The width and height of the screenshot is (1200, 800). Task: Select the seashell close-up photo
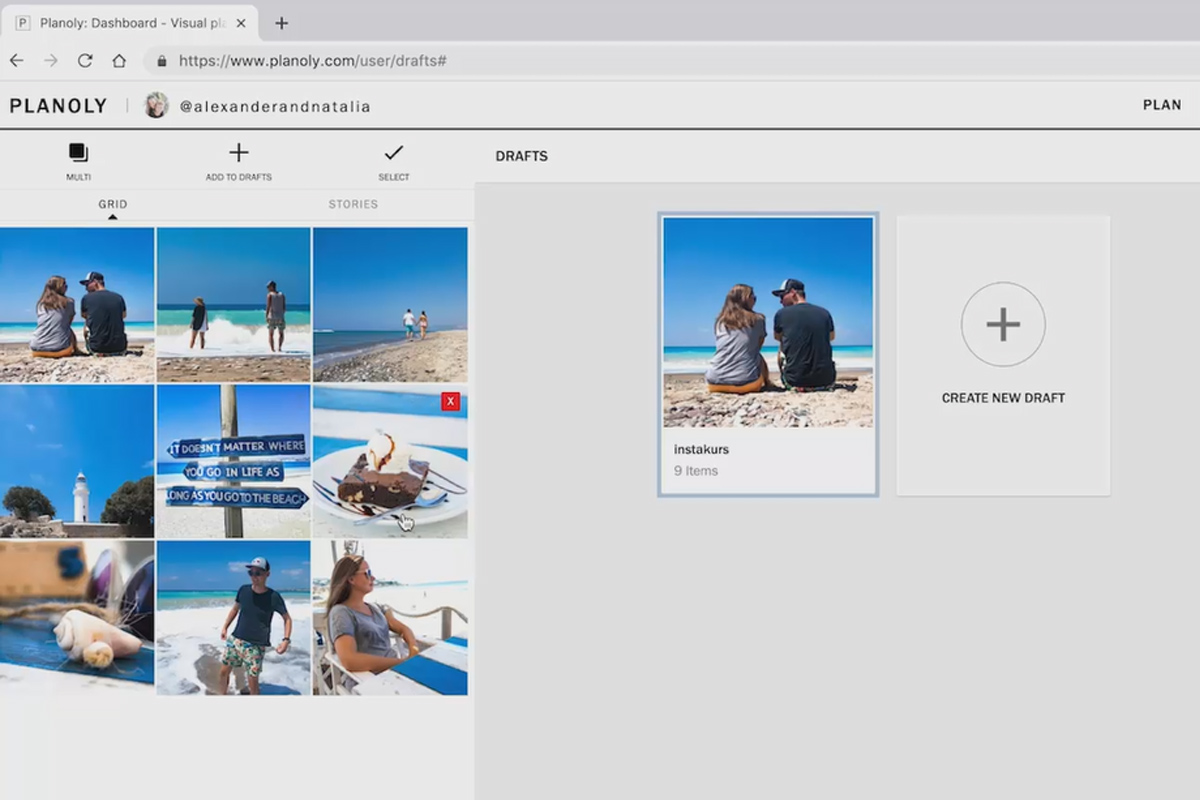pyautogui.click(x=77, y=618)
